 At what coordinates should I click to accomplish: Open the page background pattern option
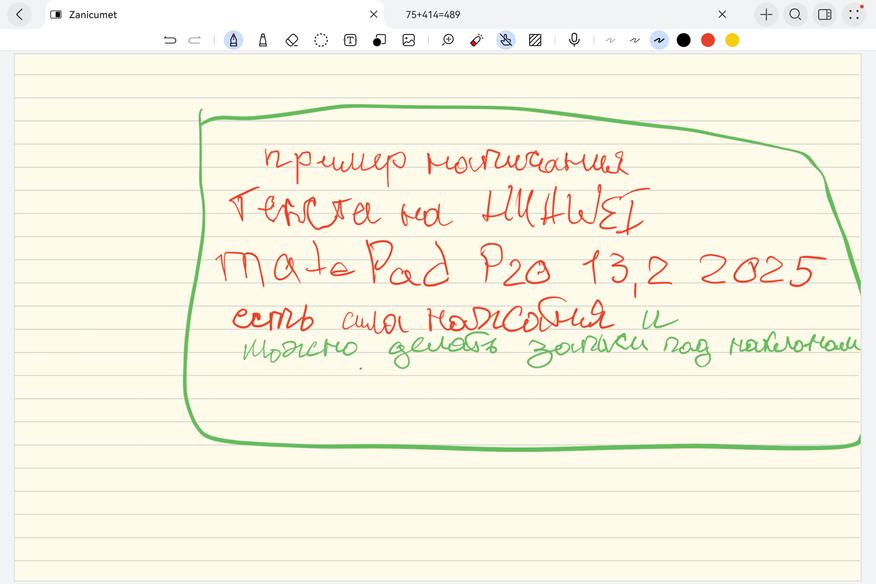[535, 40]
